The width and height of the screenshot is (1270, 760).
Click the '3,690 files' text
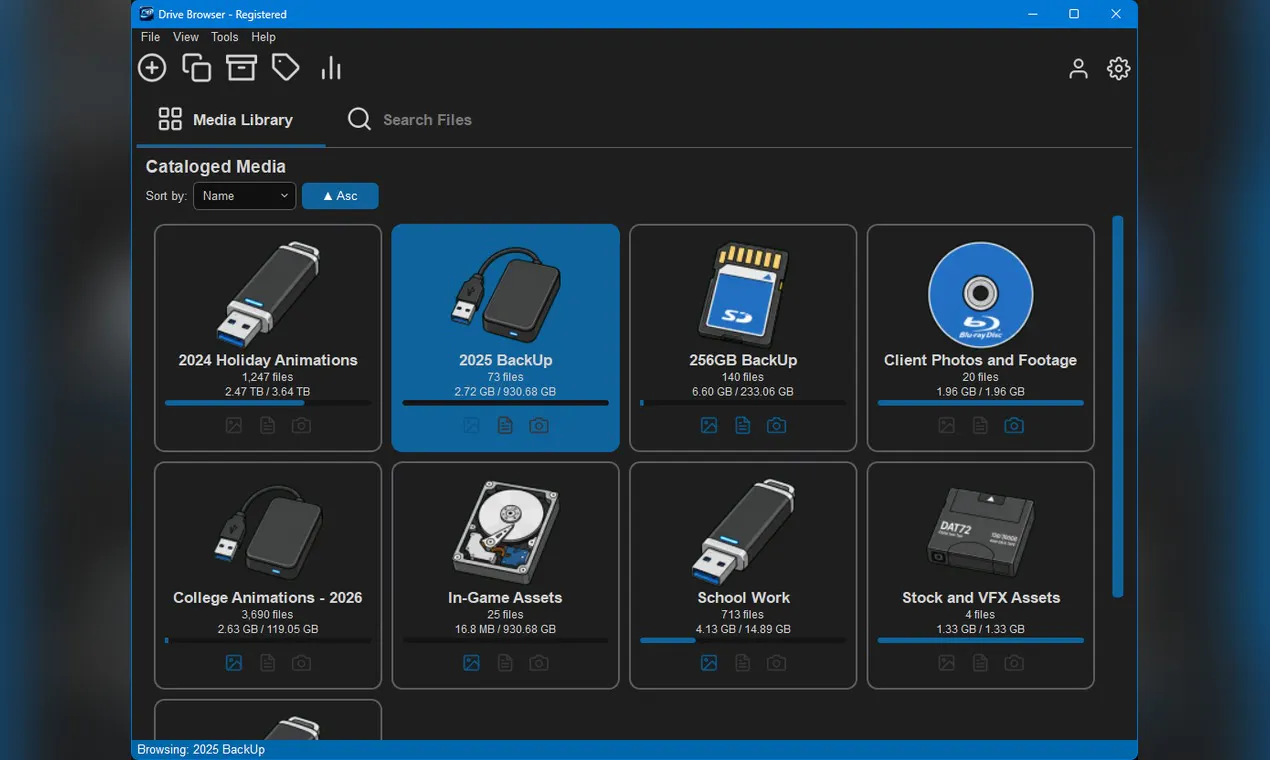tap(268, 615)
